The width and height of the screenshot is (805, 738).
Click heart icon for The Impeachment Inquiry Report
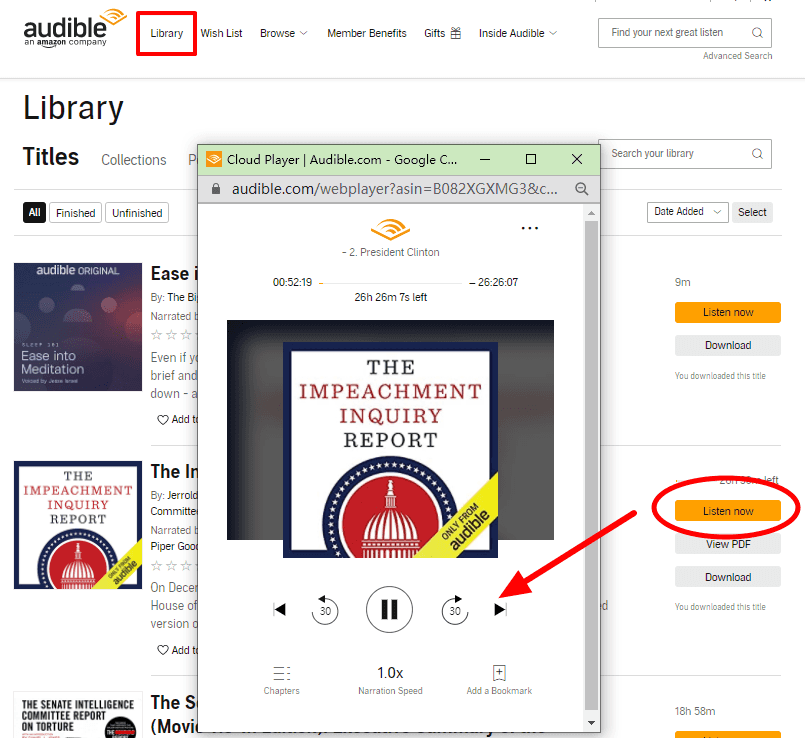click(163, 650)
